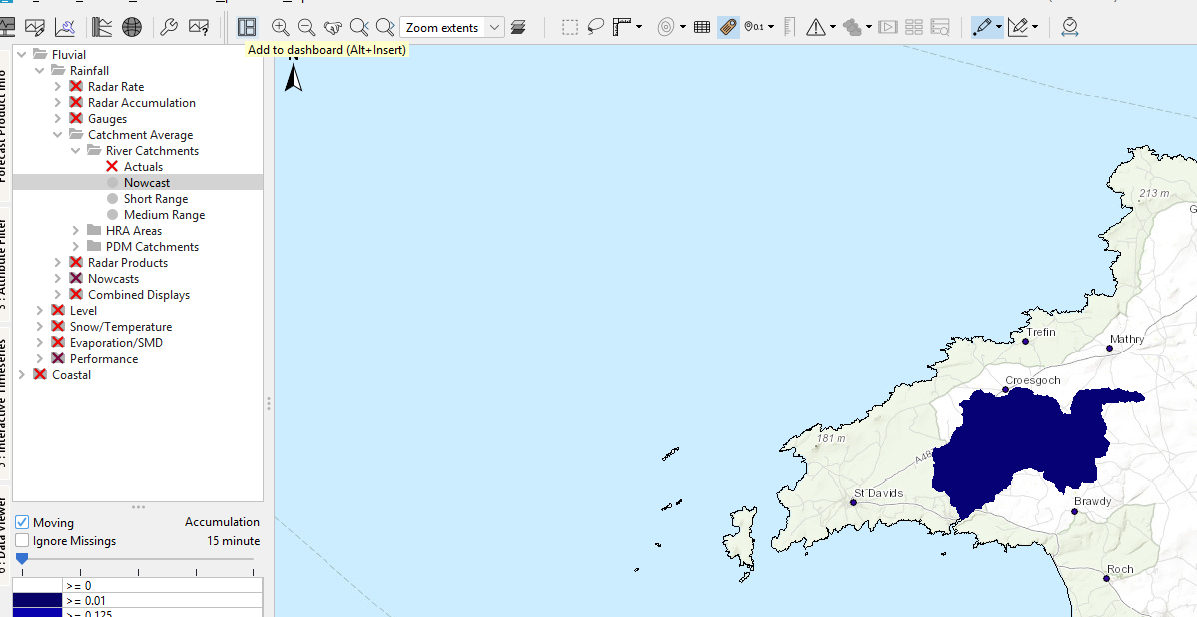Select the lasso selection tool
The height and width of the screenshot is (617, 1197).
pos(596,27)
